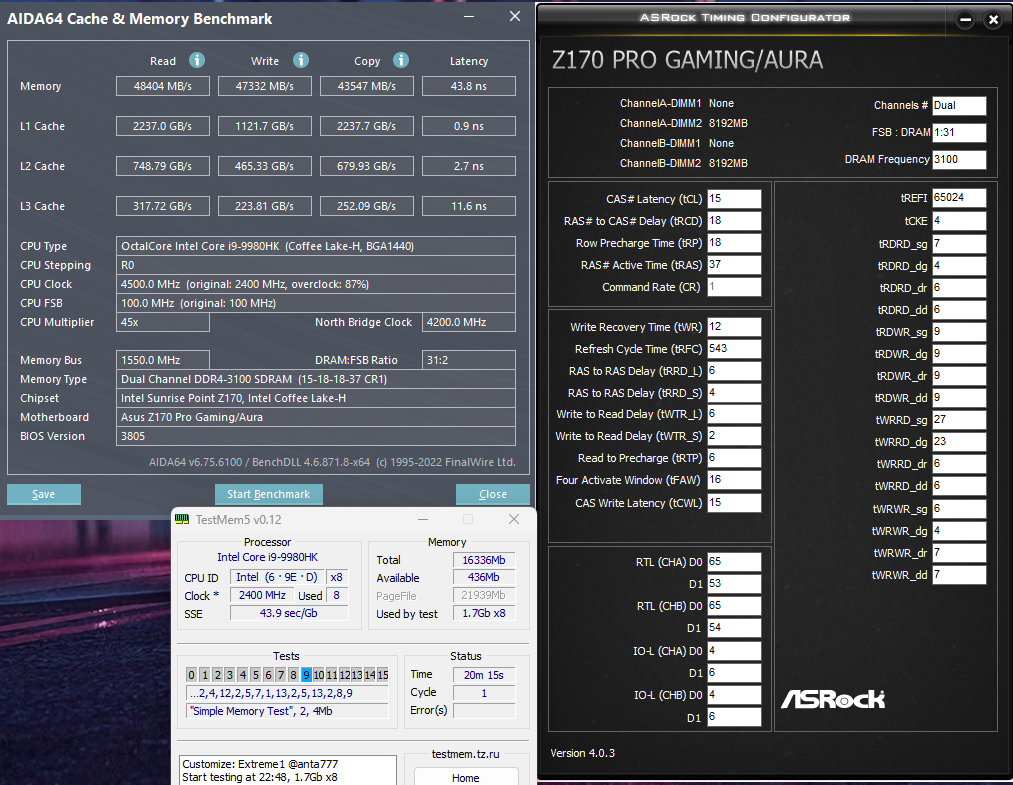The height and width of the screenshot is (785, 1013).
Task: Click the Close button in AIDA64
Action: 493,494
